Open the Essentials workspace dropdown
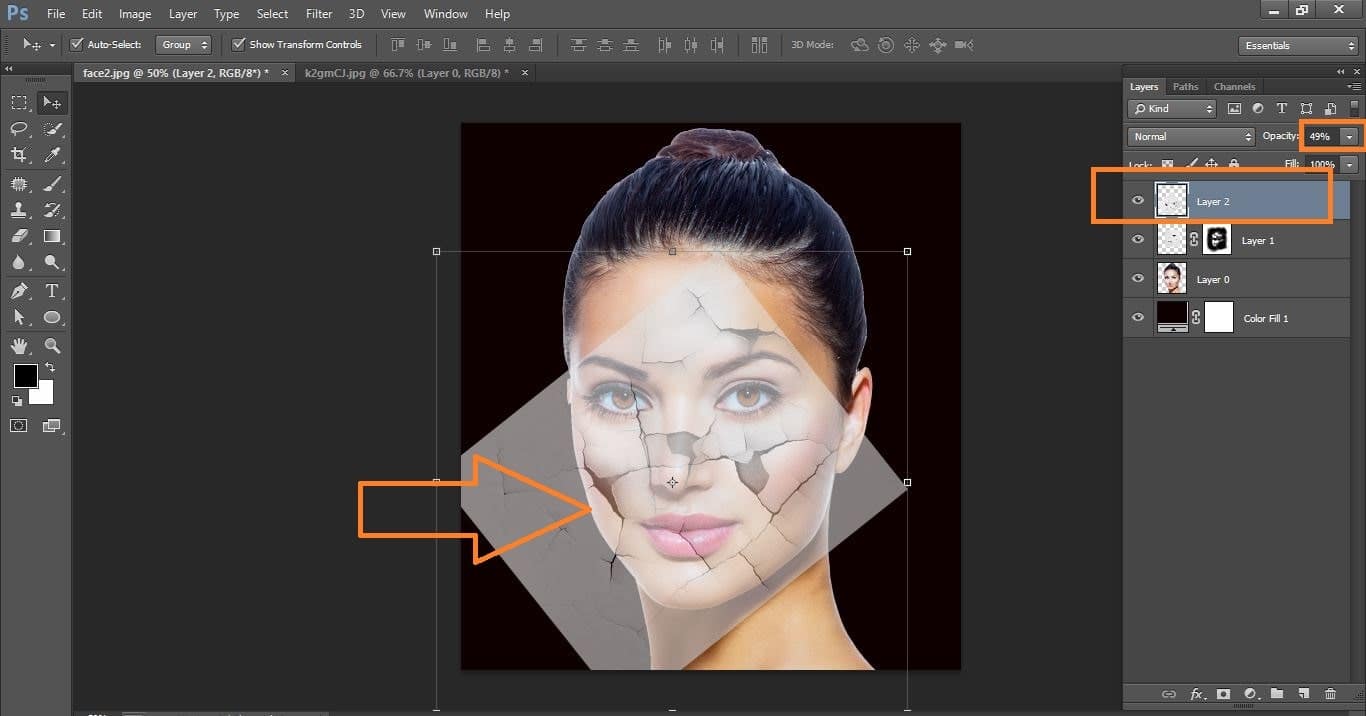The width and height of the screenshot is (1366, 716). pyautogui.click(x=1297, y=46)
